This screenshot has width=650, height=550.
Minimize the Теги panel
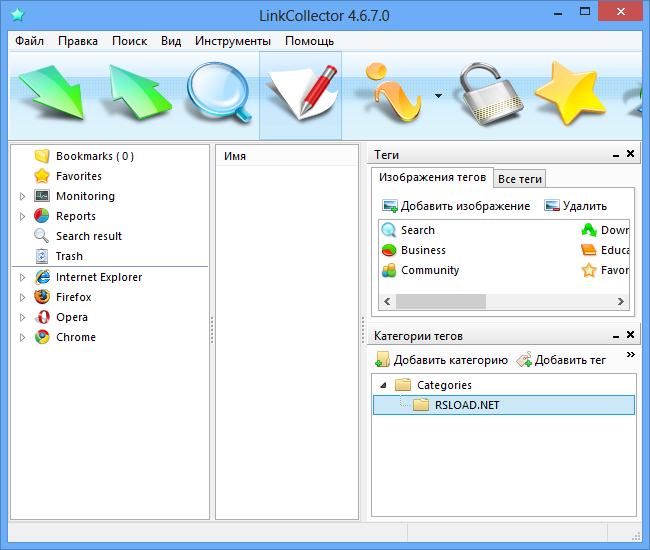(x=616, y=155)
